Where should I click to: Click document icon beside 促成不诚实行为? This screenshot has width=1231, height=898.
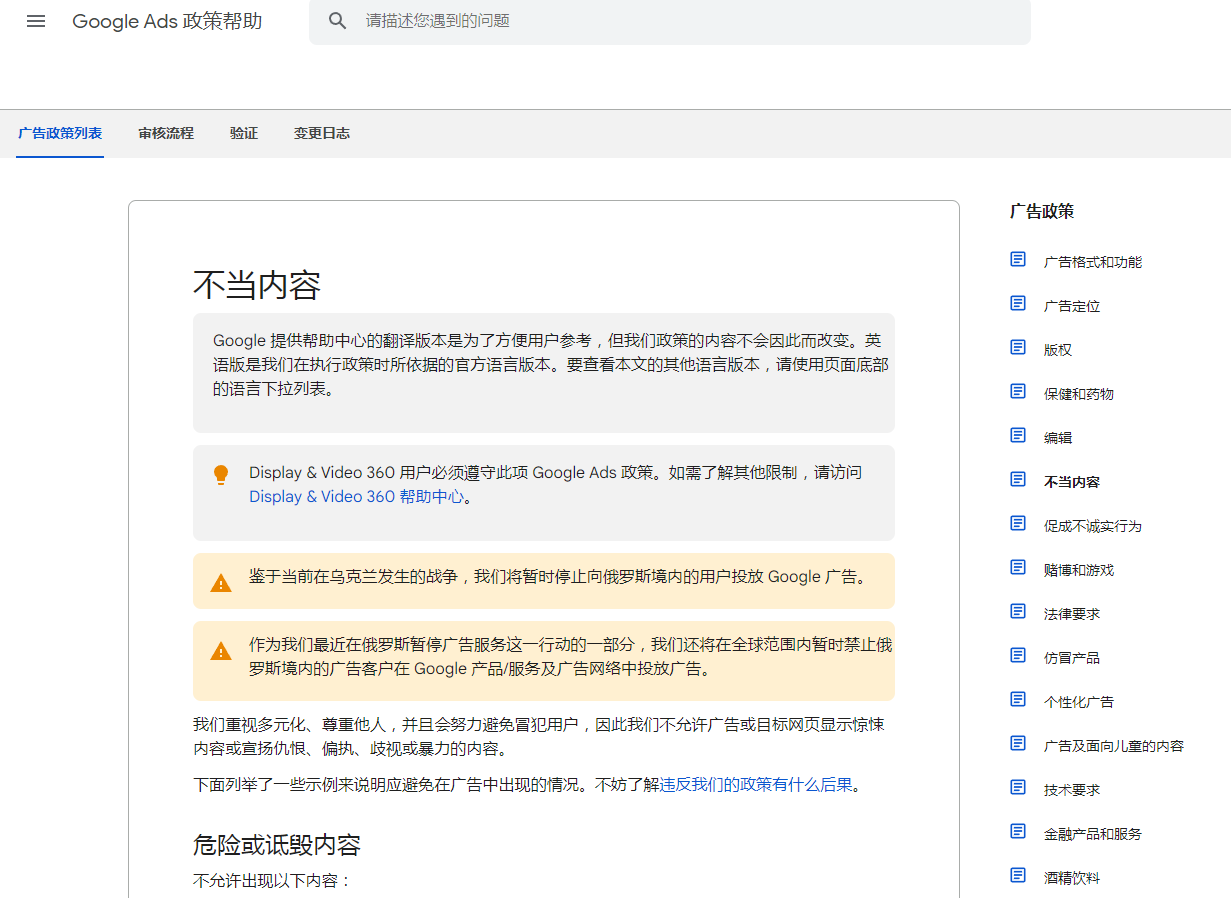click(1018, 524)
